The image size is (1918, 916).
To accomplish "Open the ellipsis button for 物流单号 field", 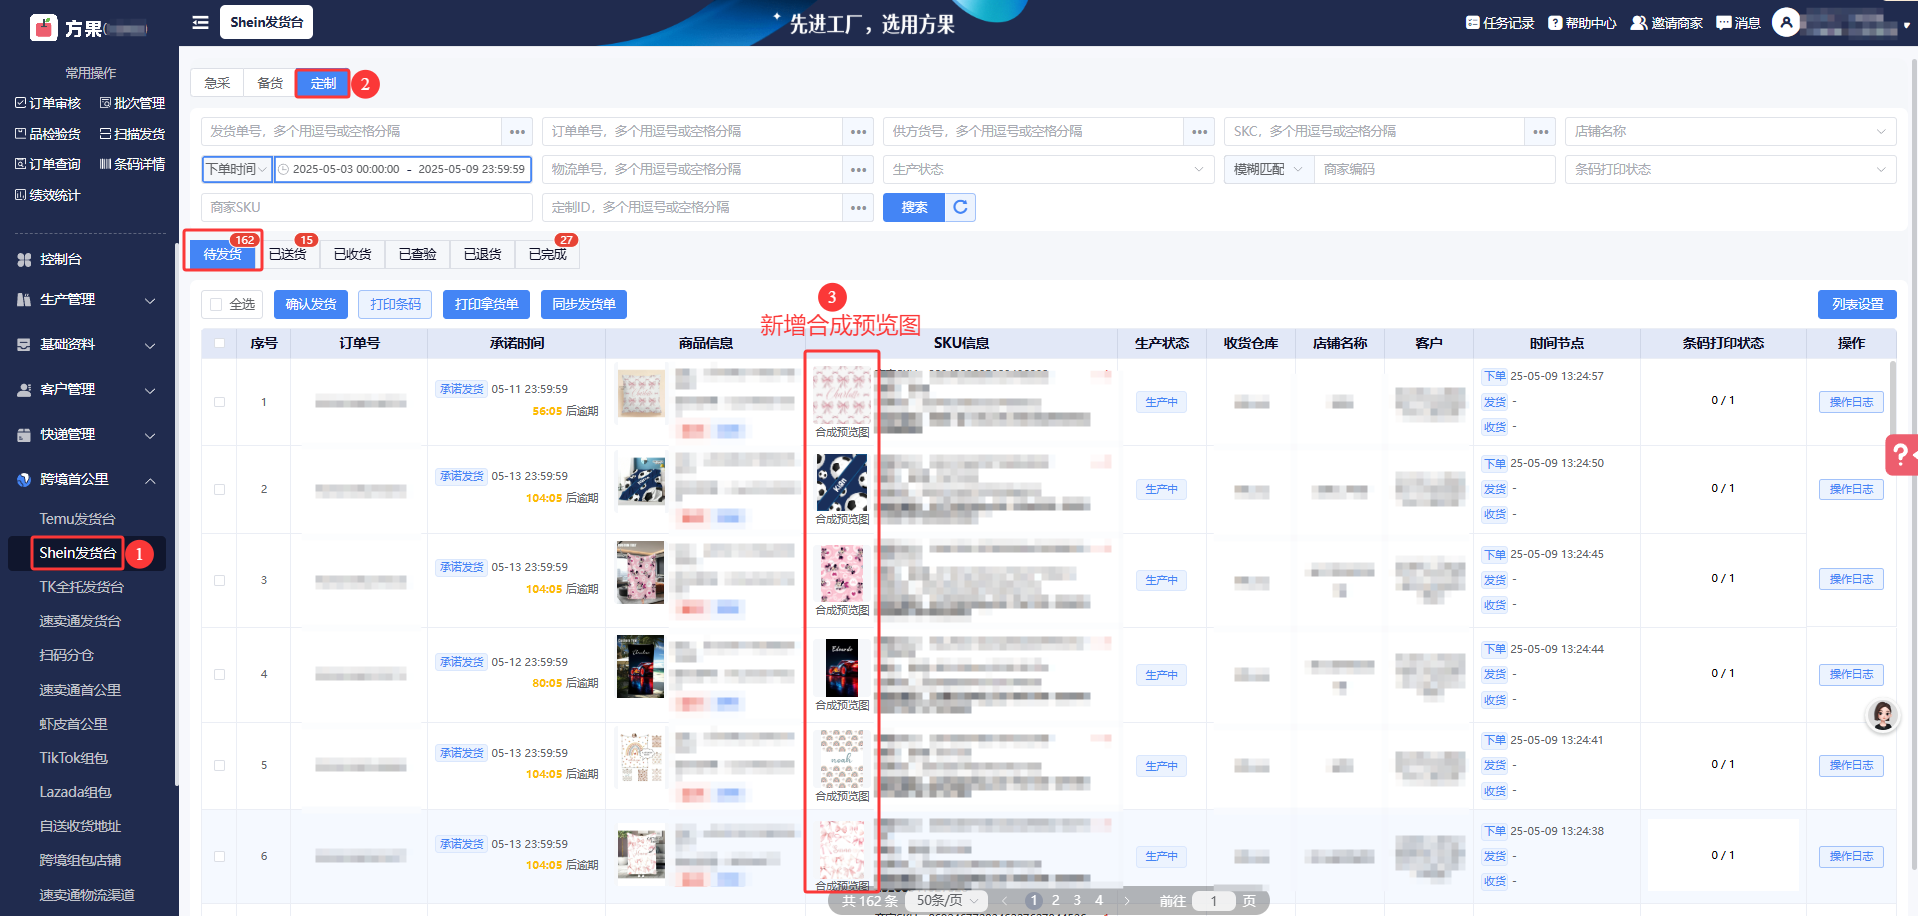I will (x=858, y=169).
